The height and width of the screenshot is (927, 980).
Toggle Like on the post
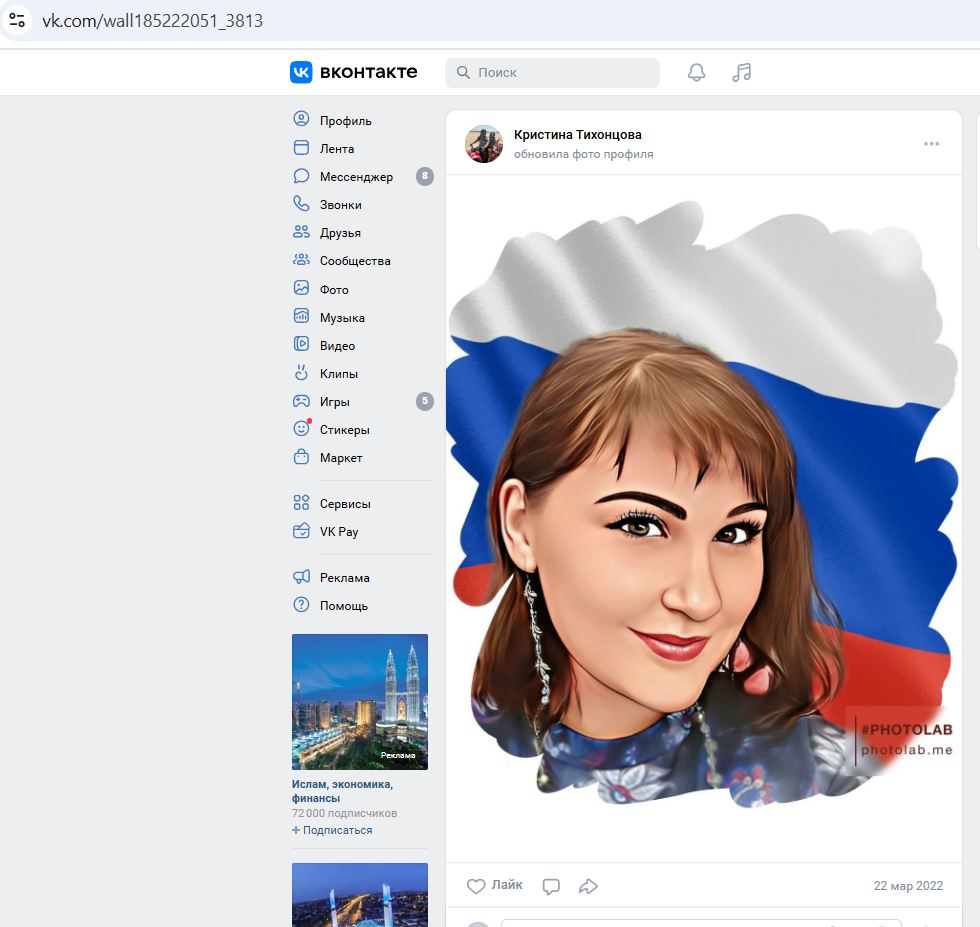tap(495, 886)
